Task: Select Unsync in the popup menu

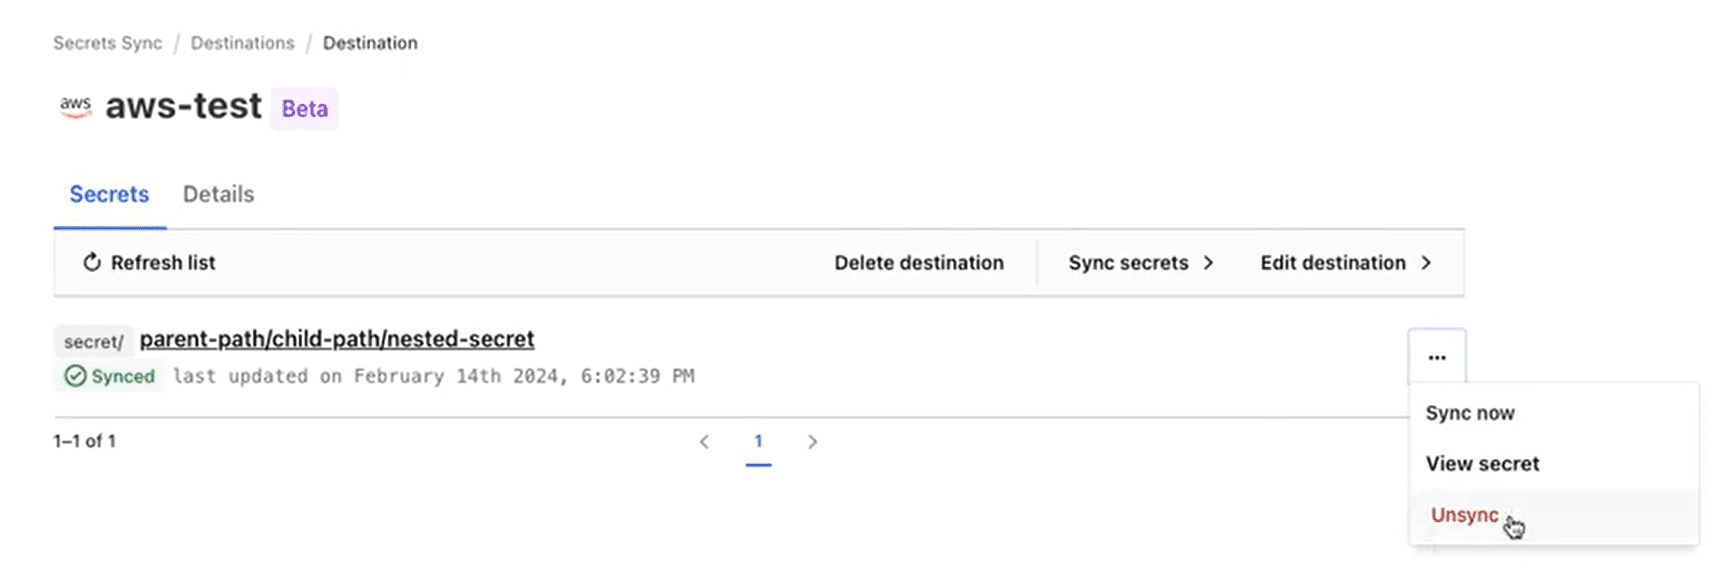Action: point(1464,515)
